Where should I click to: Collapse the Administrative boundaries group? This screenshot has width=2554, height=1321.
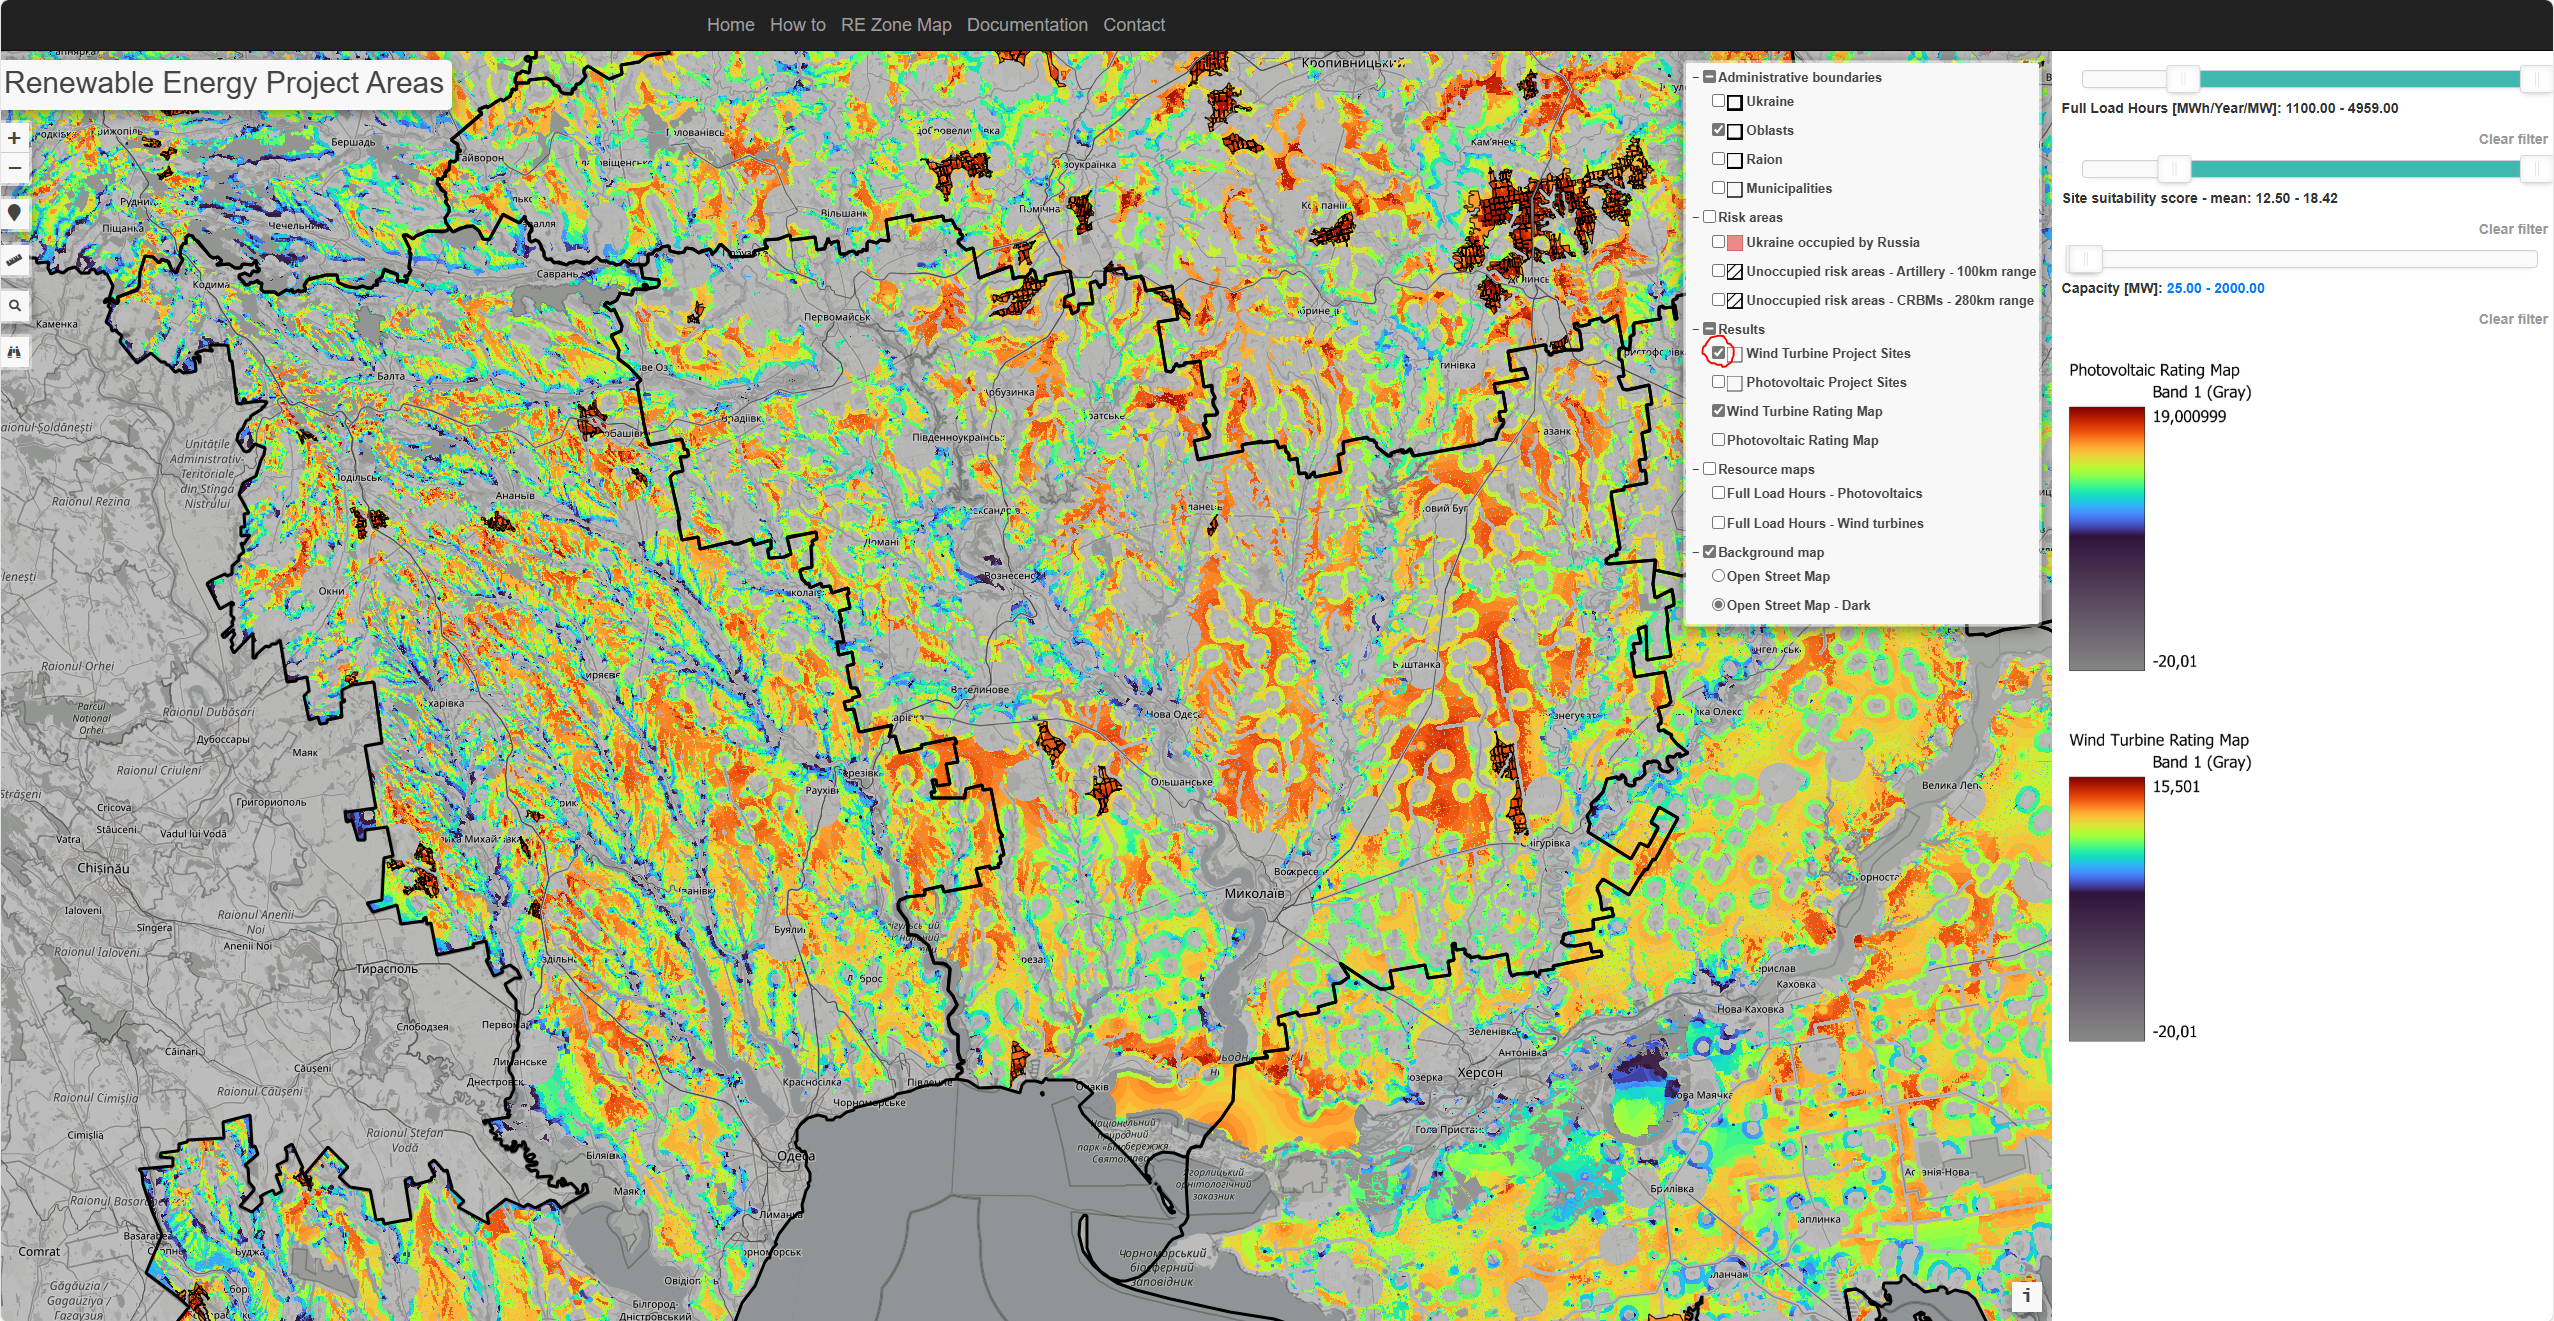click(1696, 77)
